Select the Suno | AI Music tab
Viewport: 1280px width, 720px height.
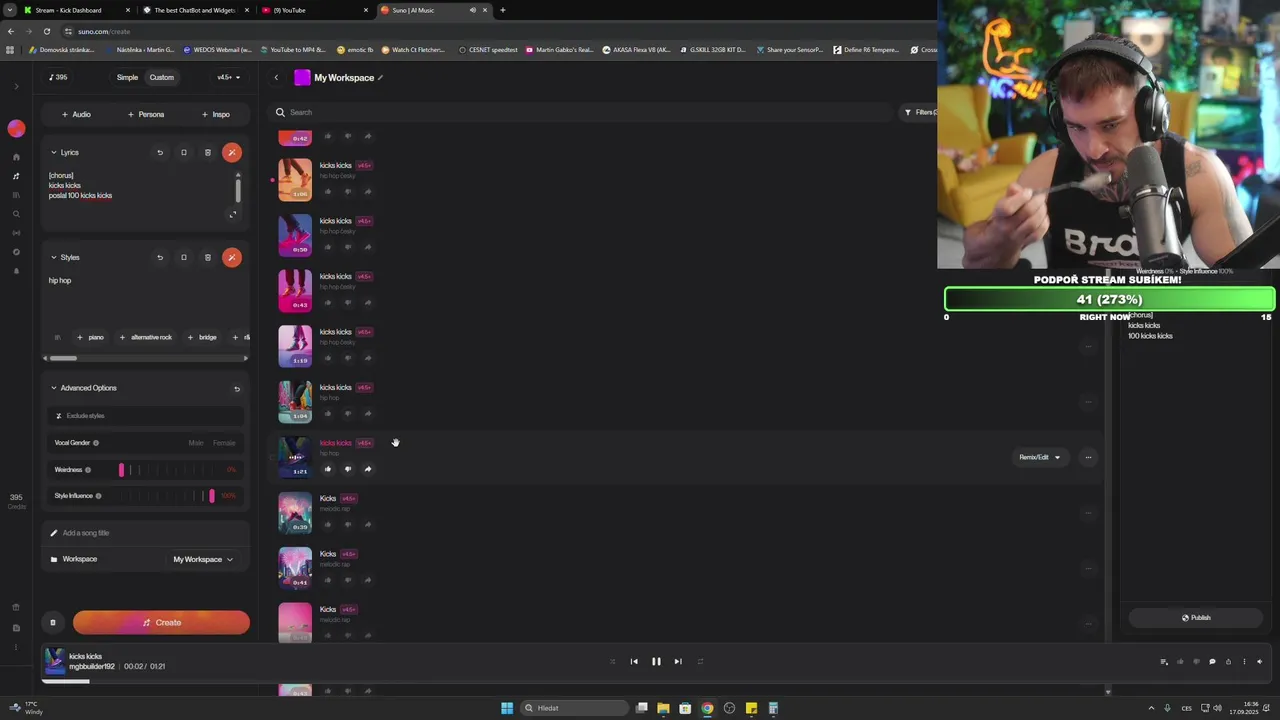click(434, 10)
